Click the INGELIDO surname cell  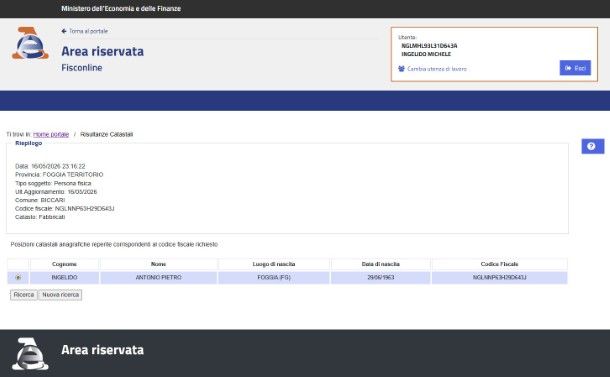coord(64,278)
